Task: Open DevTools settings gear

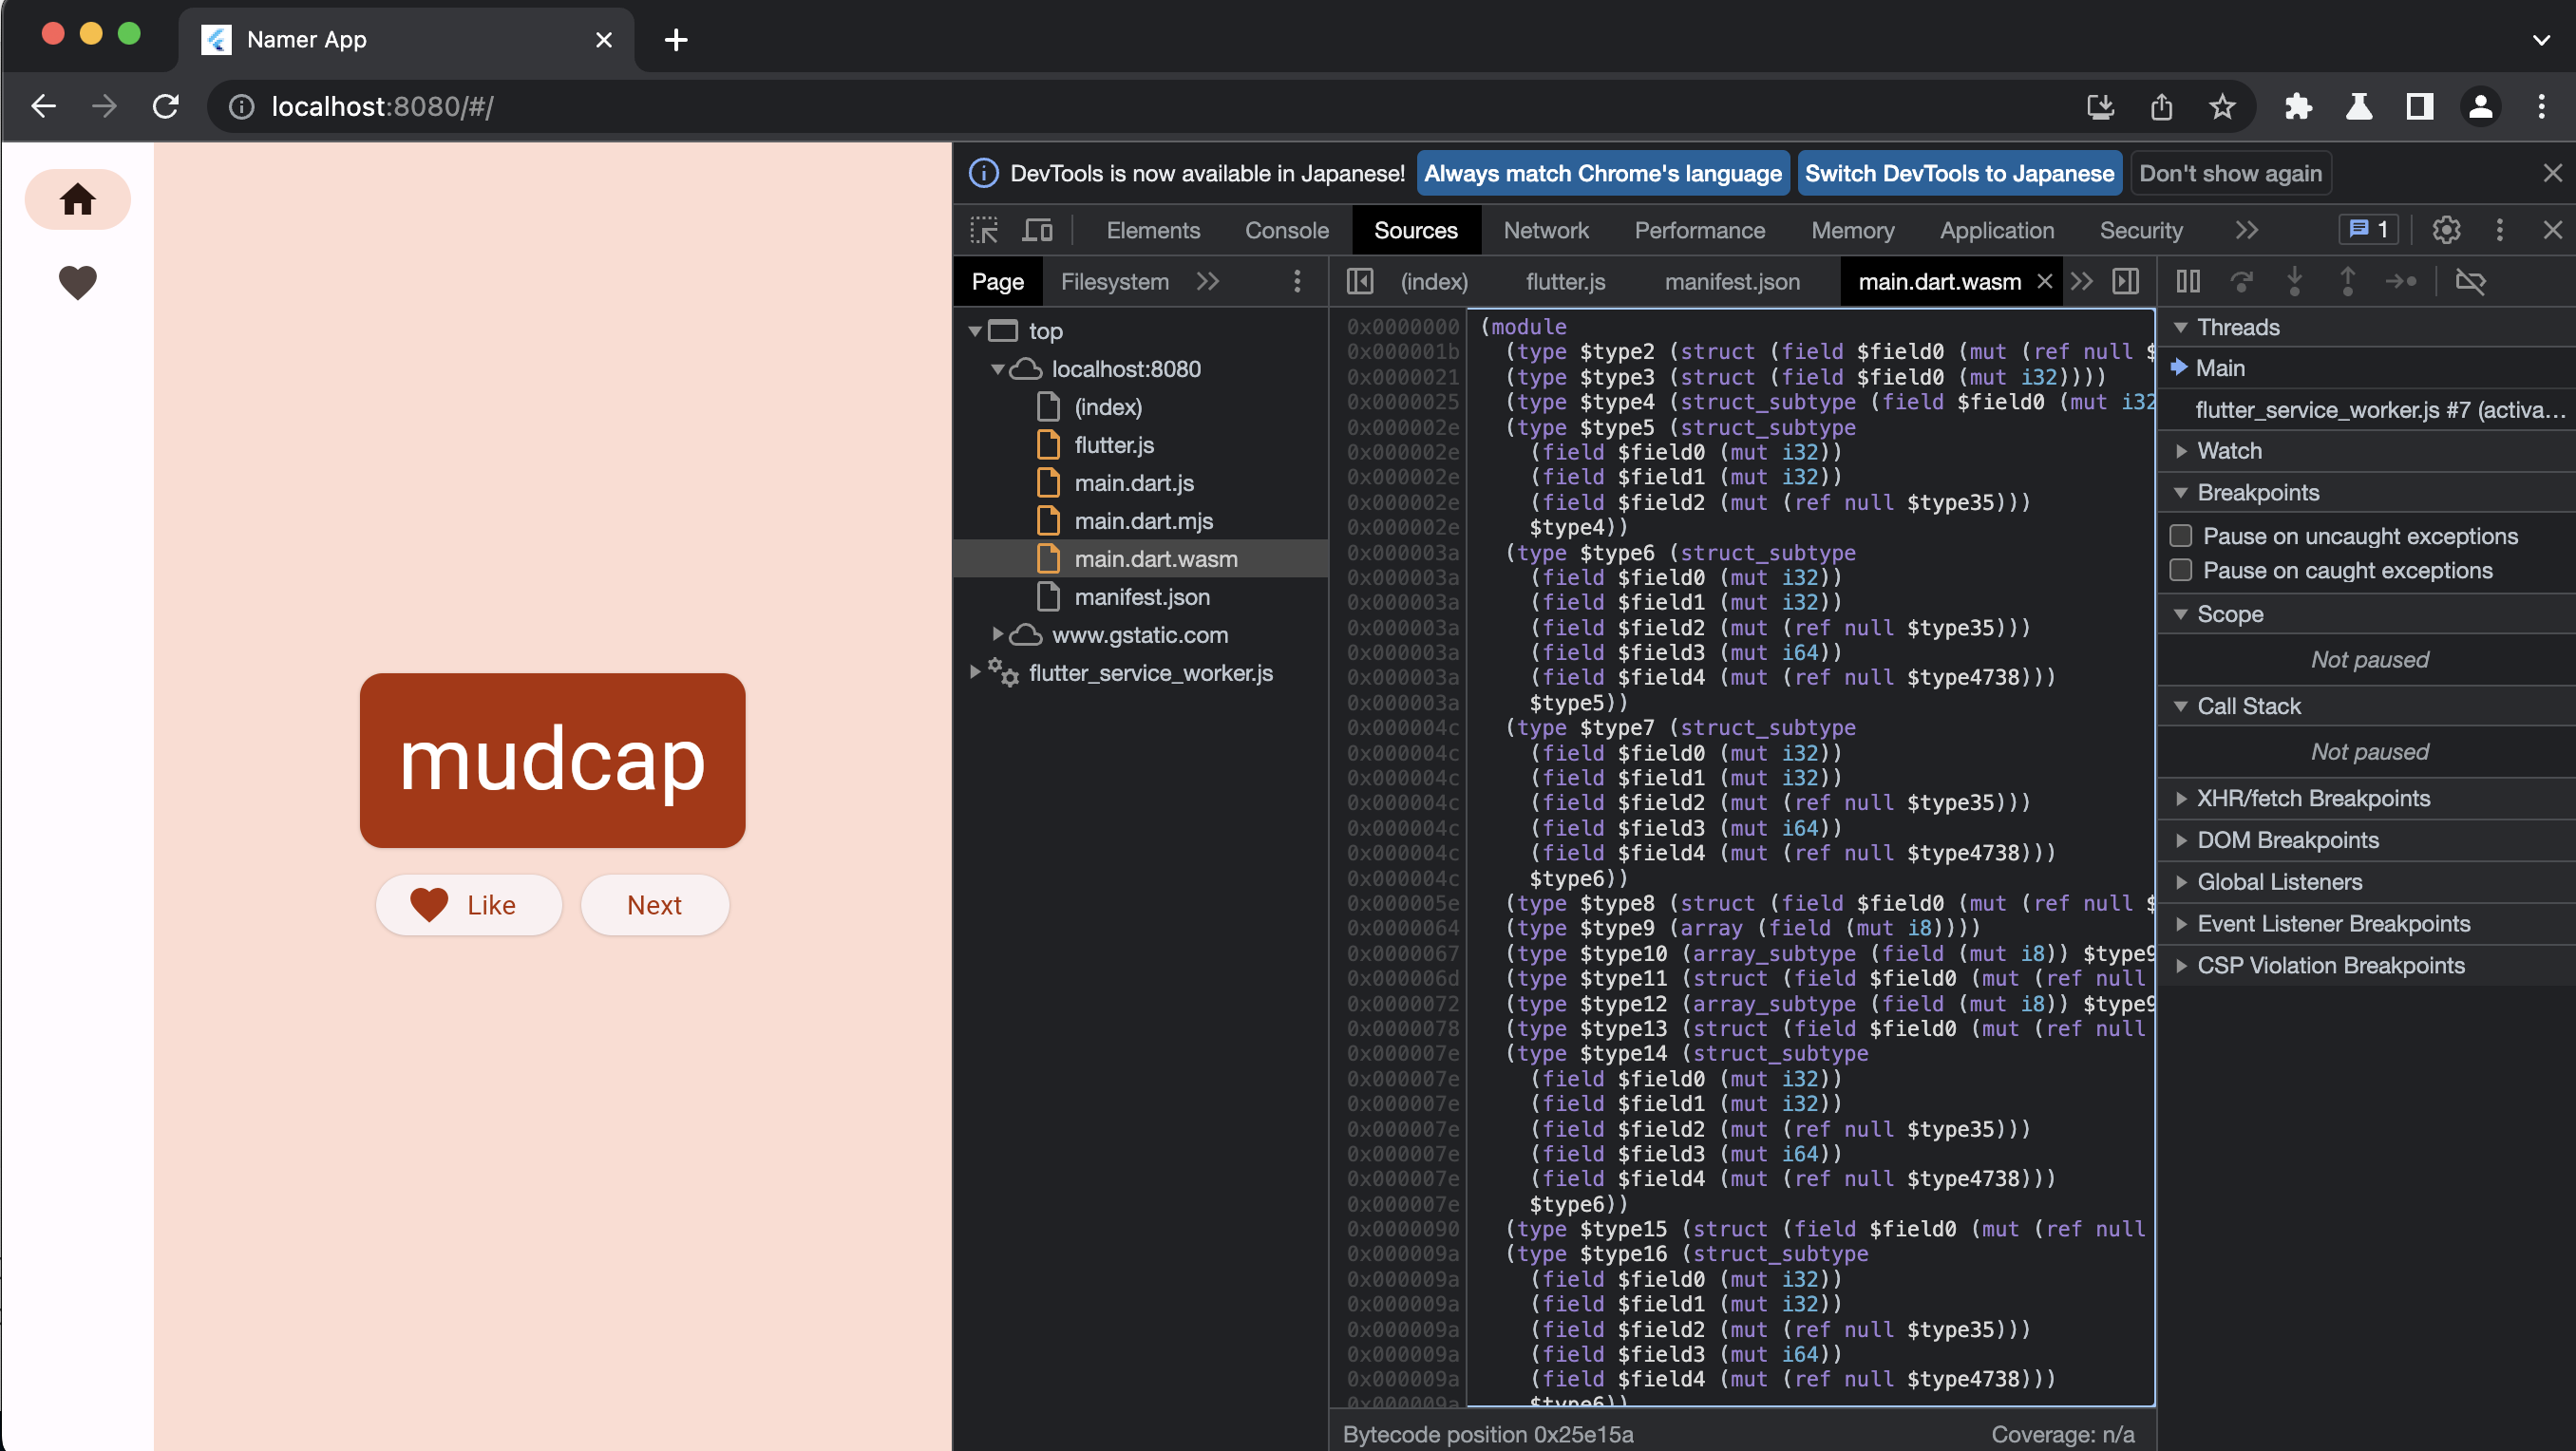Action: (x=2446, y=229)
